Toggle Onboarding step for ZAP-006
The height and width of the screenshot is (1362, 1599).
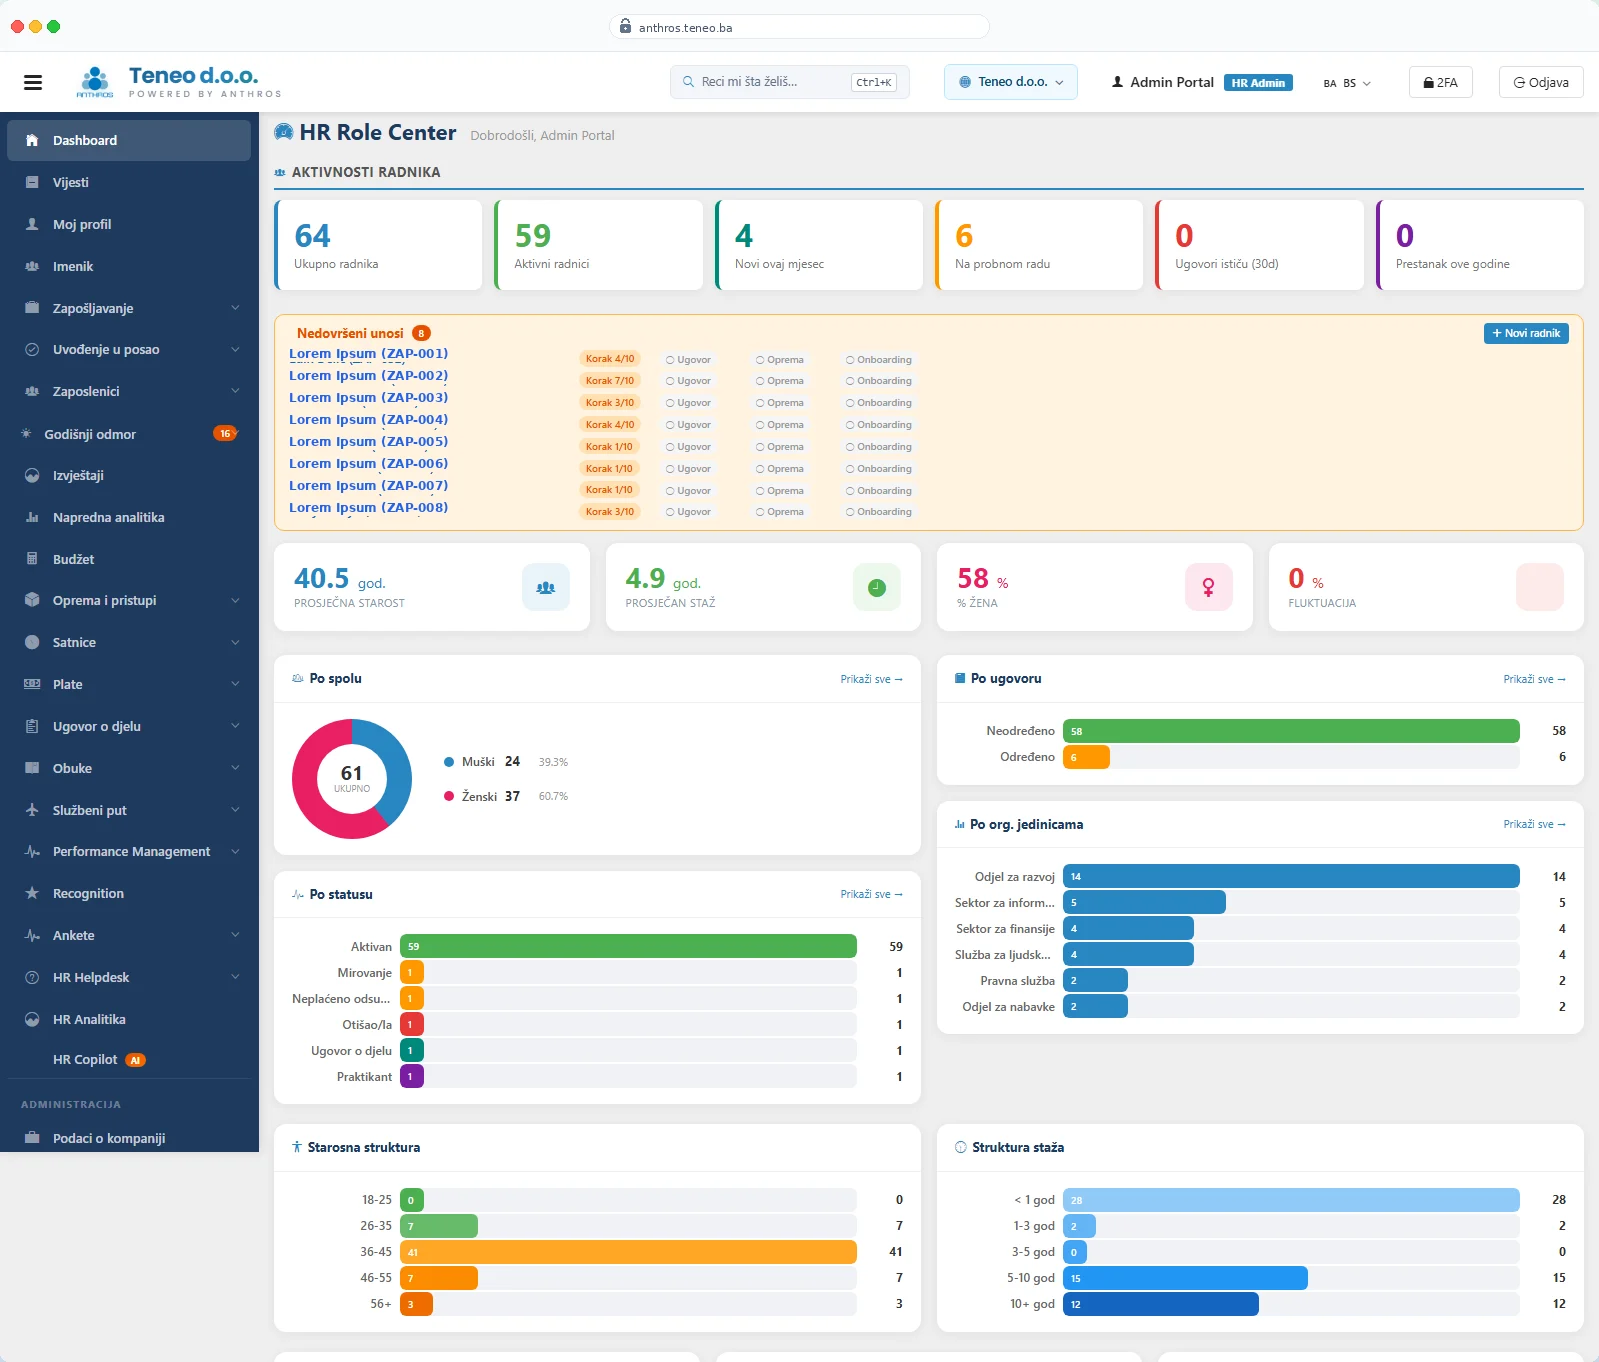(879, 468)
